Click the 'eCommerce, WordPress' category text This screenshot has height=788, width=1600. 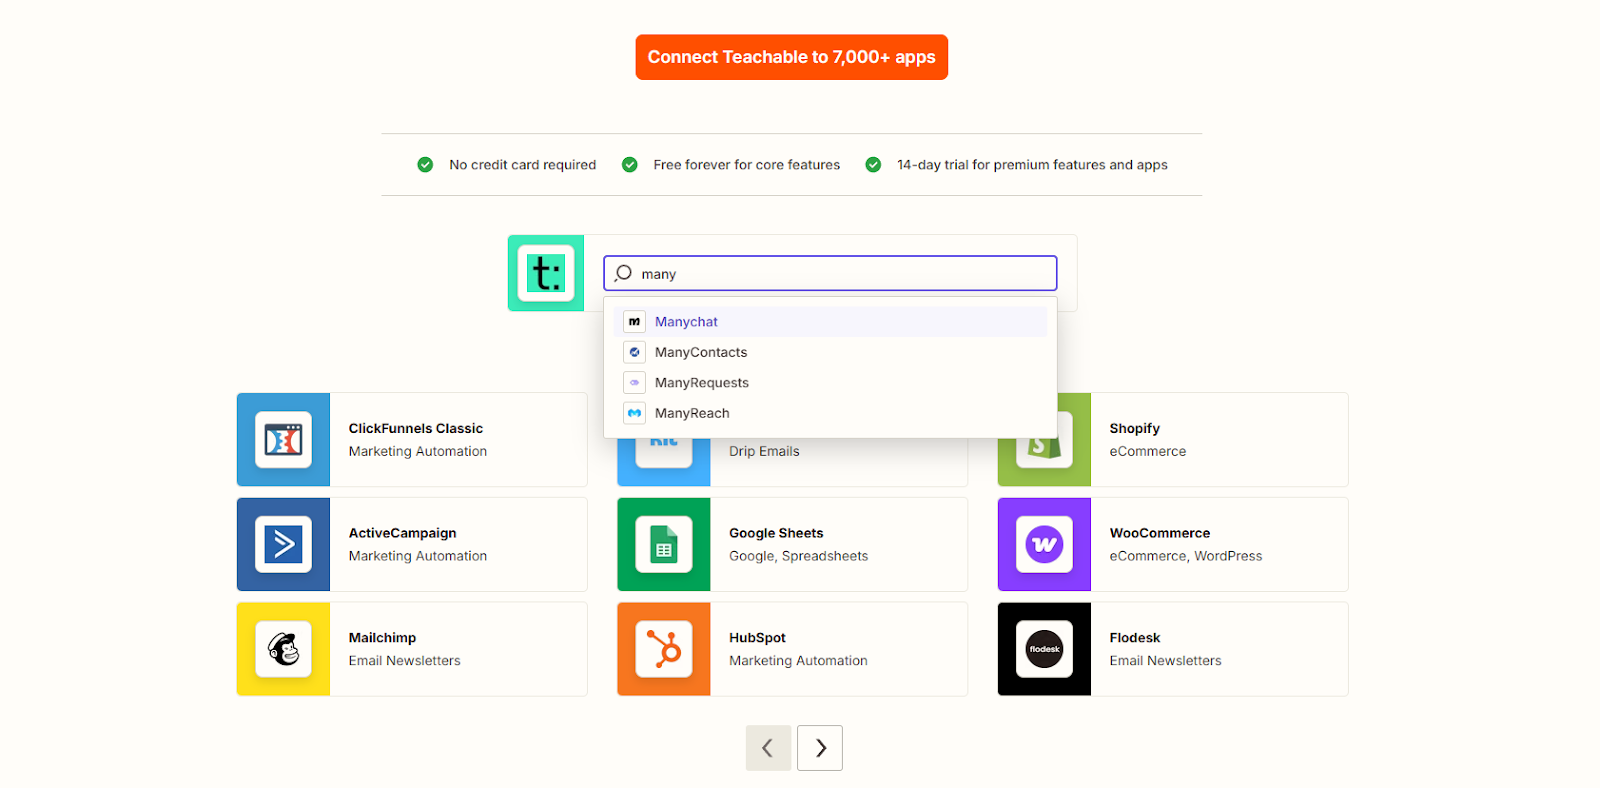pos(1185,556)
